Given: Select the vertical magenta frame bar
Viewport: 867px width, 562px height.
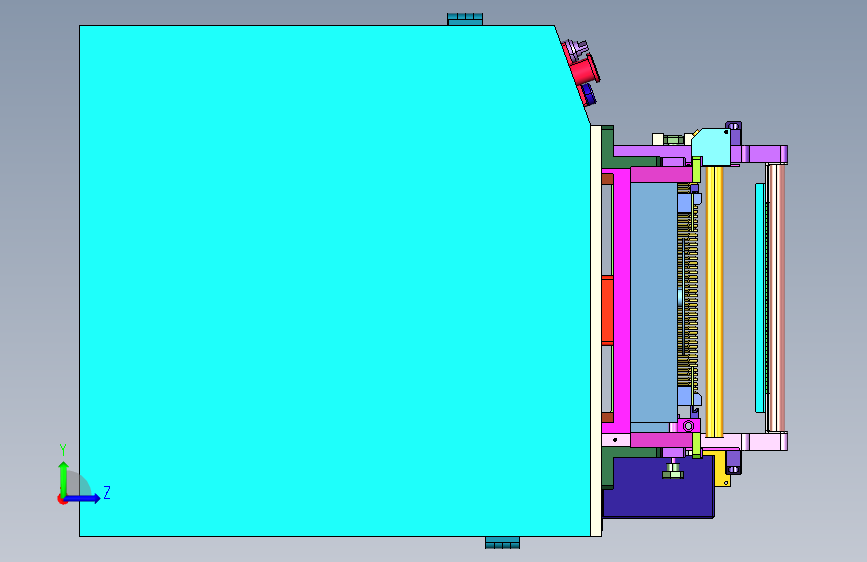Looking at the screenshot, I should coord(622,301).
